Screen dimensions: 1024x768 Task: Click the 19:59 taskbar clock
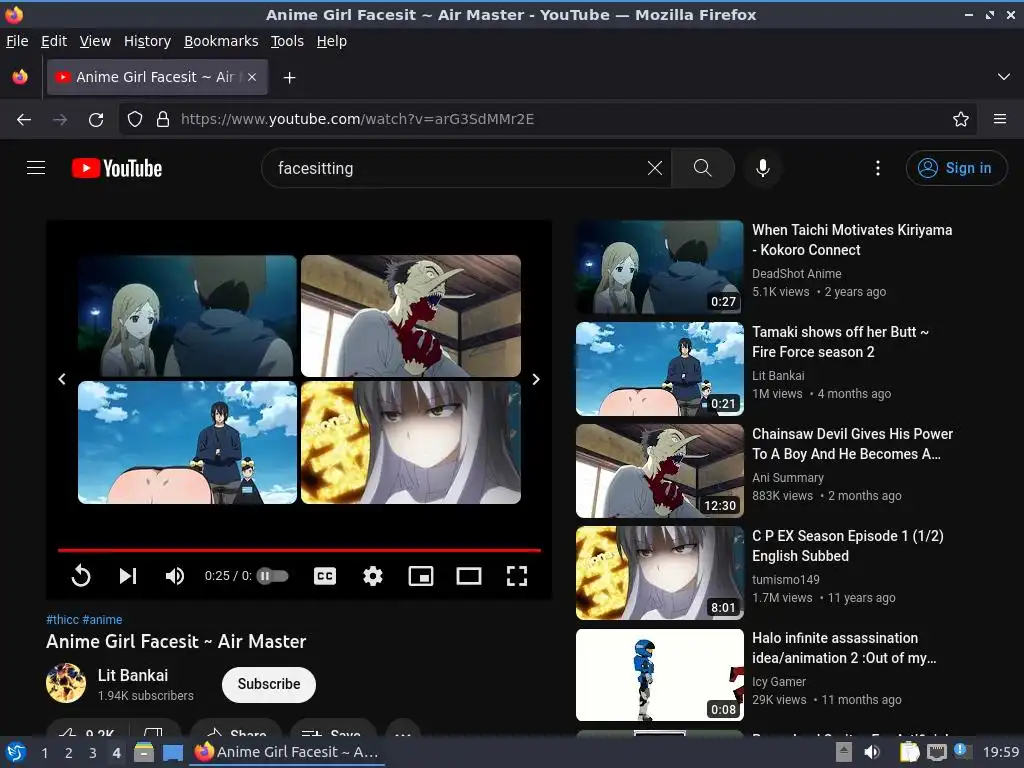pos(1000,752)
